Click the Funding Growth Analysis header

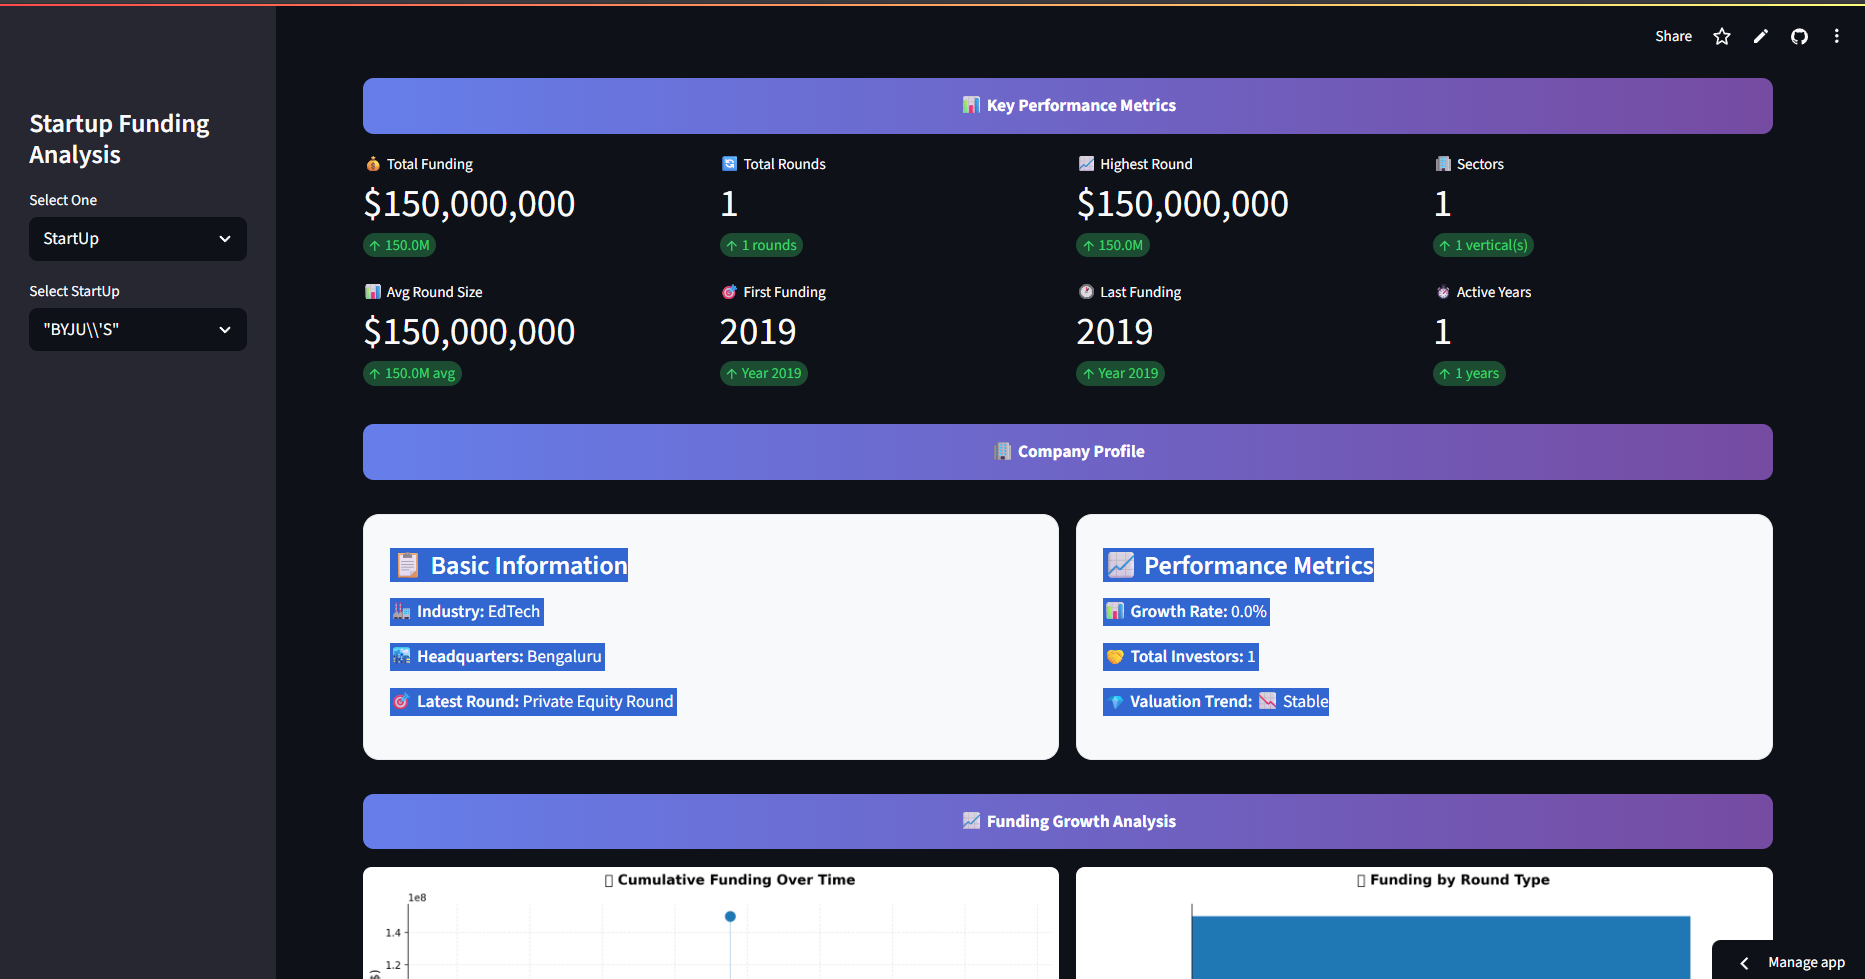point(1067,821)
